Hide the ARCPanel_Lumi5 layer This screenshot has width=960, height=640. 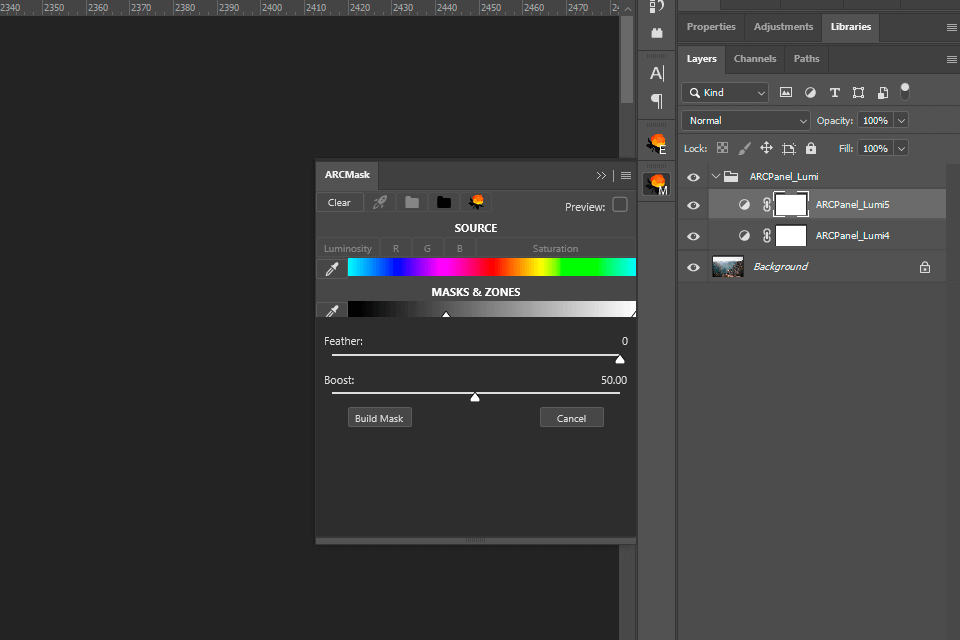click(x=693, y=205)
